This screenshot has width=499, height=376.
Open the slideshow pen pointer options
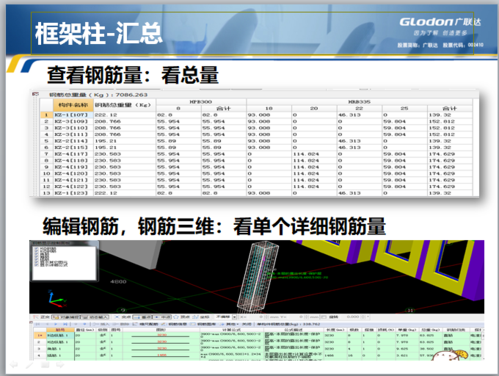[29, 365]
